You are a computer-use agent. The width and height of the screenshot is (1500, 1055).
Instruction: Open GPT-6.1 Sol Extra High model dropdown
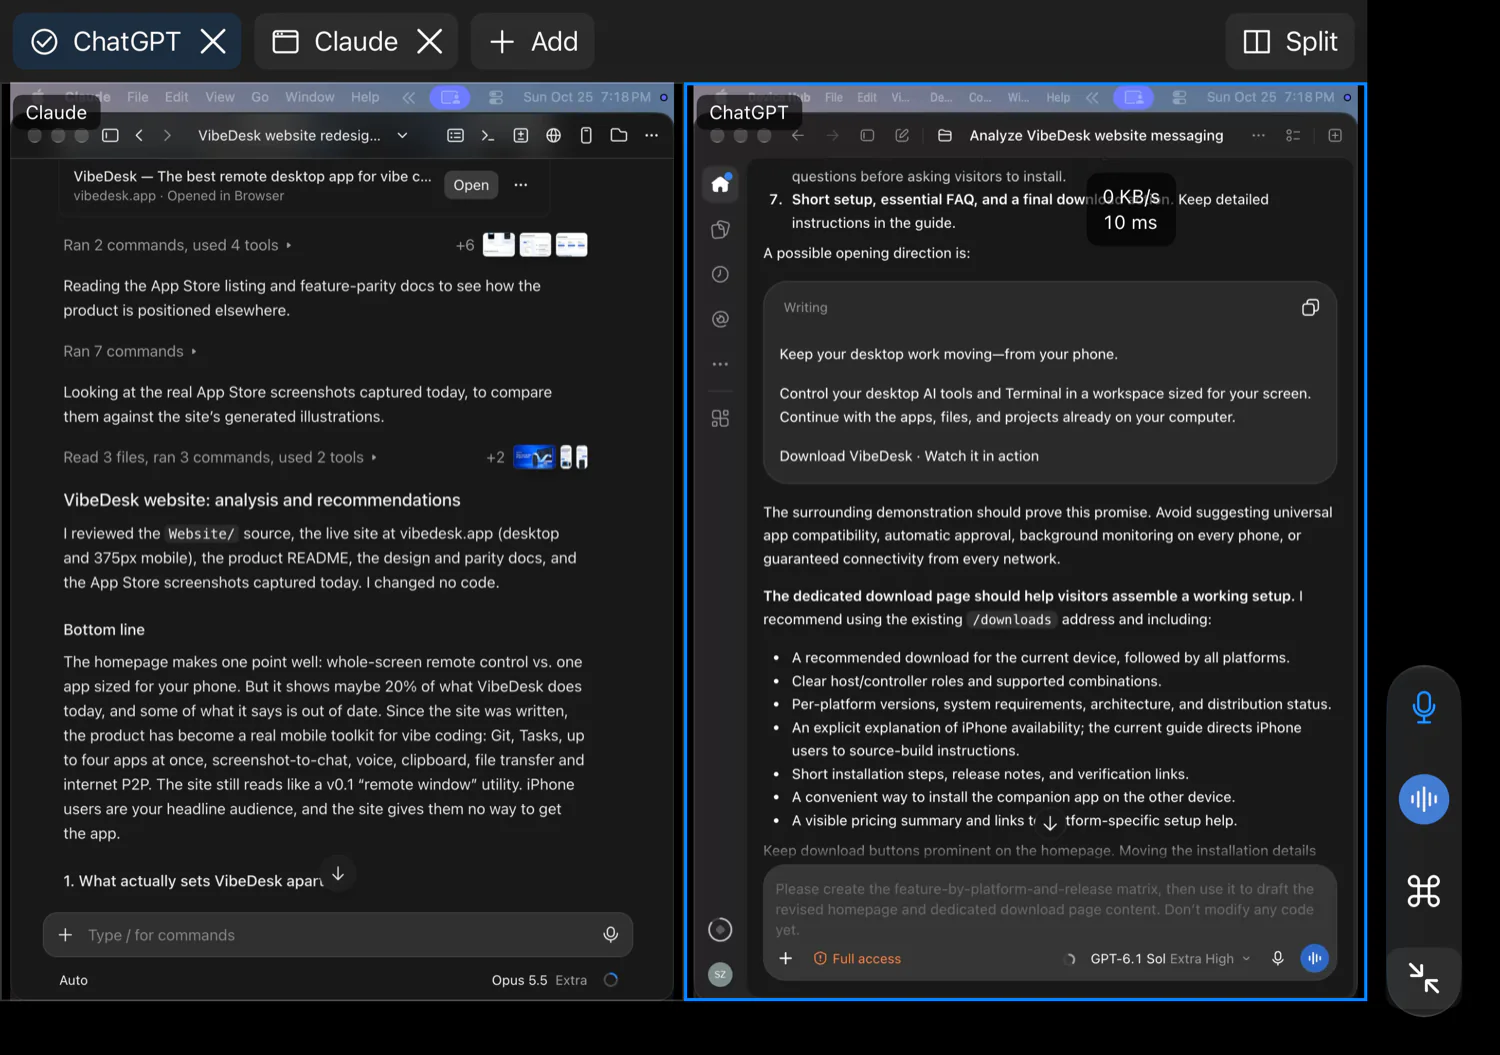point(1170,959)
